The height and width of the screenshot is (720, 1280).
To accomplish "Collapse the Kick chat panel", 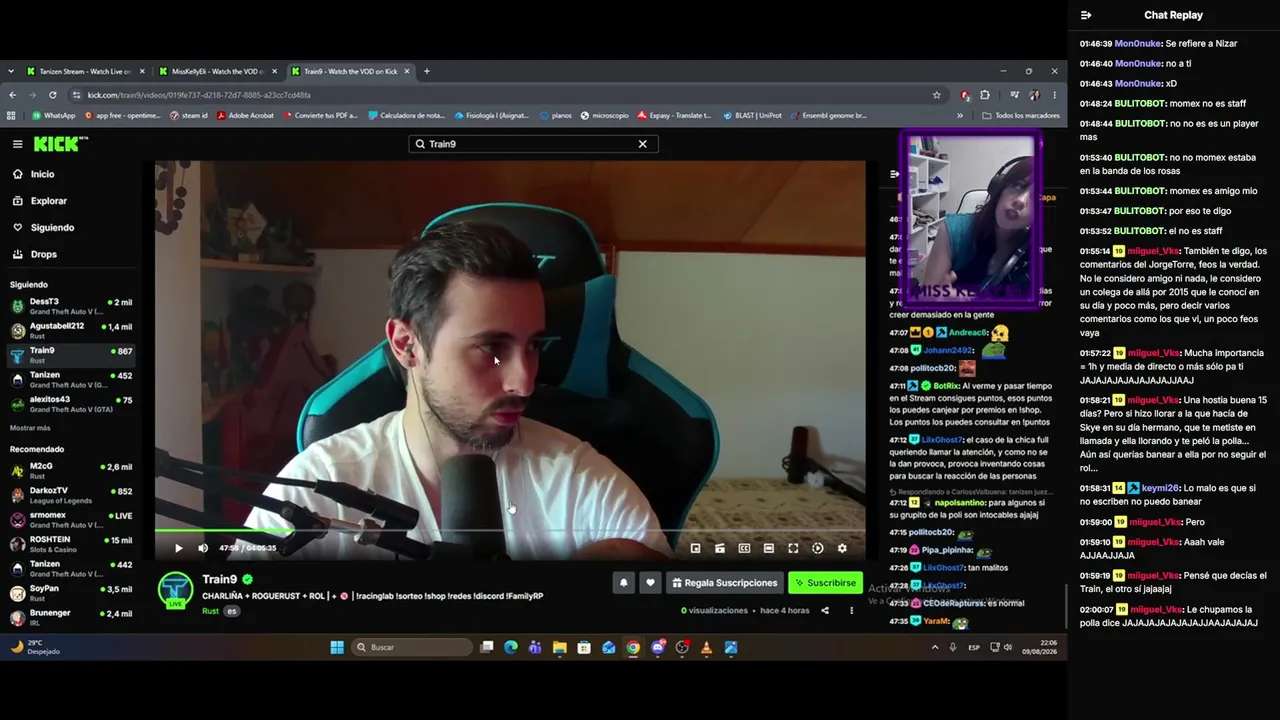I will coord(895,174).
